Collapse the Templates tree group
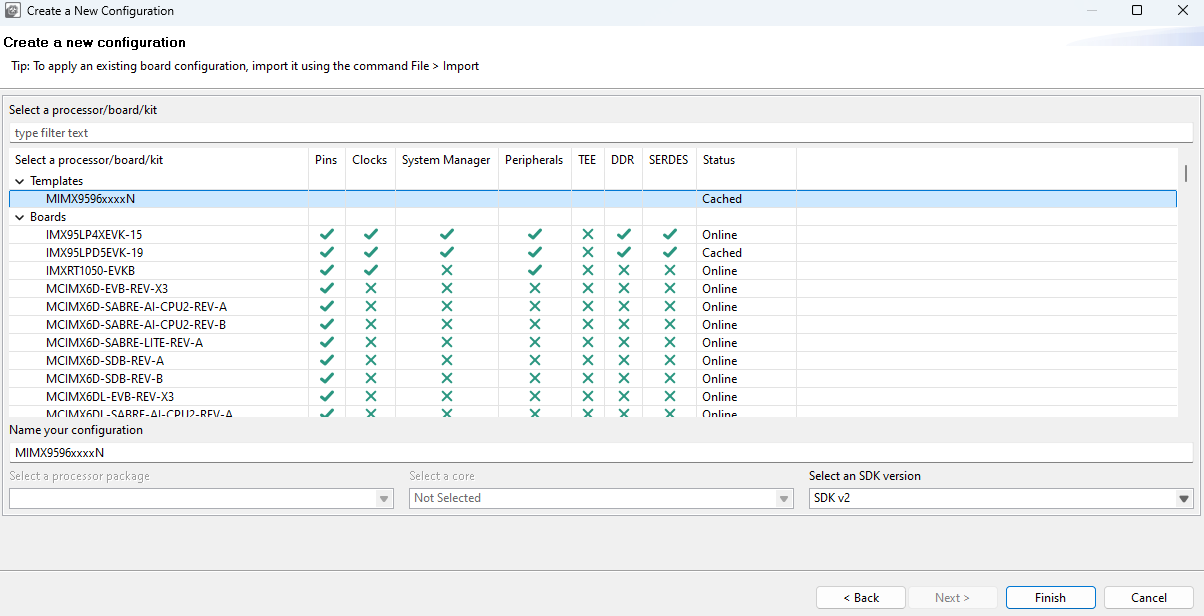The height and width of the screenshot is (616, 1204). pyautogui.click(x=20, y=182)
